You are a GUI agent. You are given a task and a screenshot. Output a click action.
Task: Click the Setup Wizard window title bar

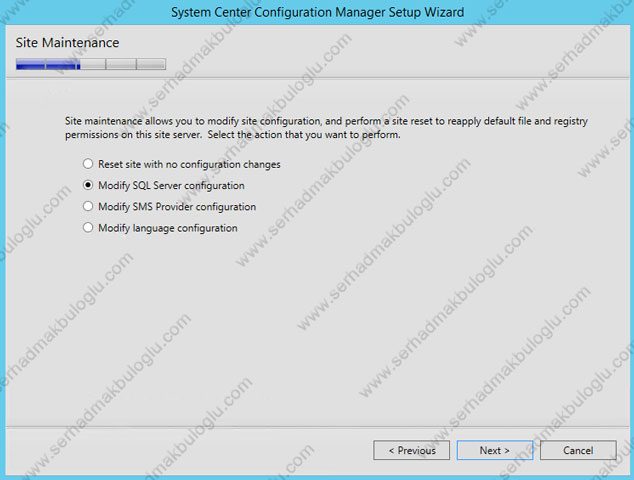[316, 13]
